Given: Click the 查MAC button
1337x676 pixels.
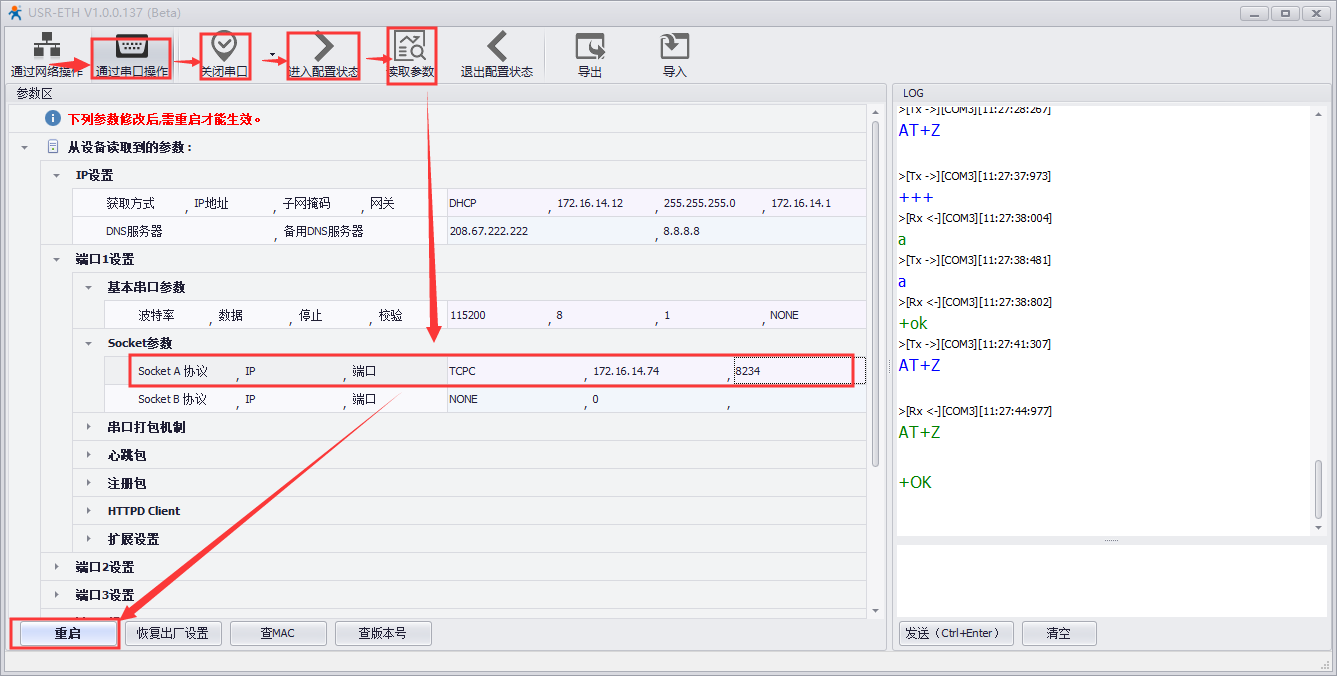Looking at the screenshot, I should click(278, 633).
